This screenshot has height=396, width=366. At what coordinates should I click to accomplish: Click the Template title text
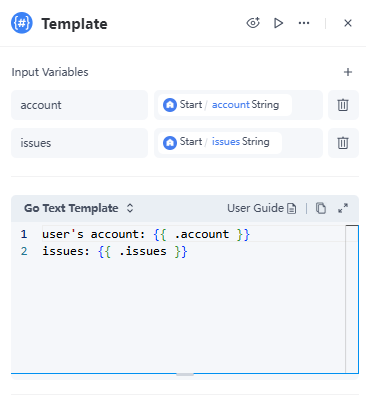click(x=74, y=24)
